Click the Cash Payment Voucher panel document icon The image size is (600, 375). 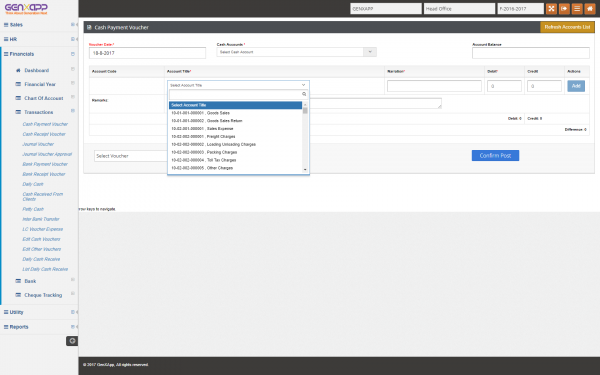[x=89, y=27]
